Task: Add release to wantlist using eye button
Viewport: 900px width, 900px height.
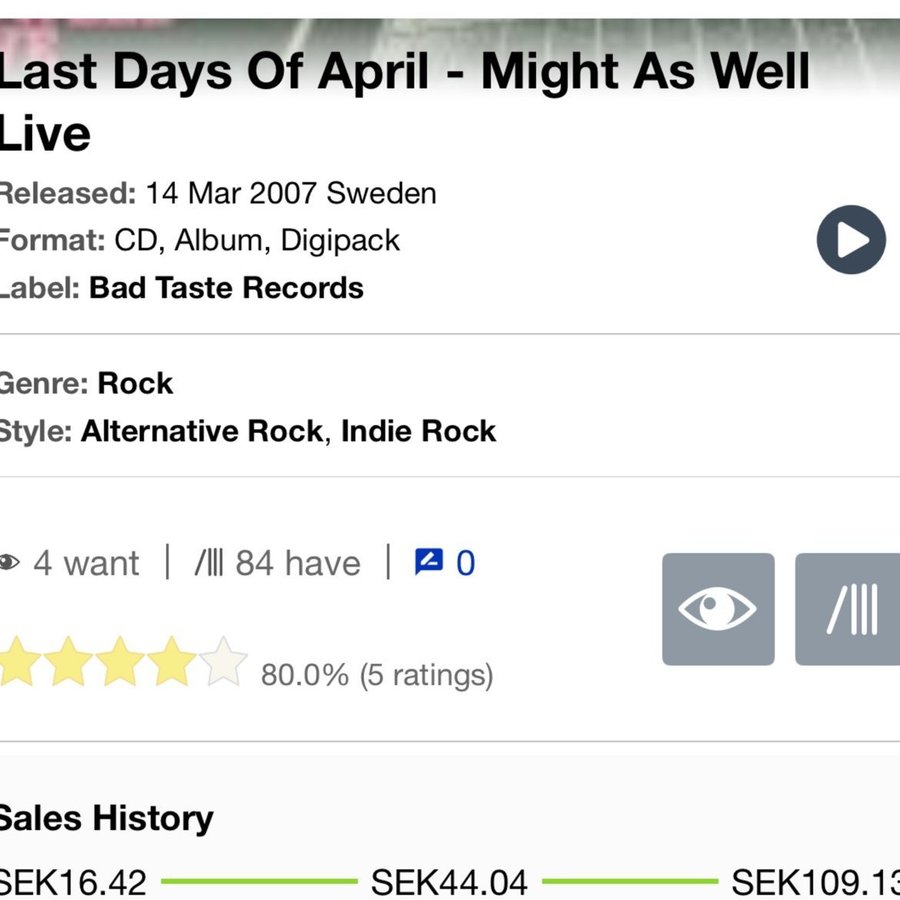Action: [x=718, y=609]
